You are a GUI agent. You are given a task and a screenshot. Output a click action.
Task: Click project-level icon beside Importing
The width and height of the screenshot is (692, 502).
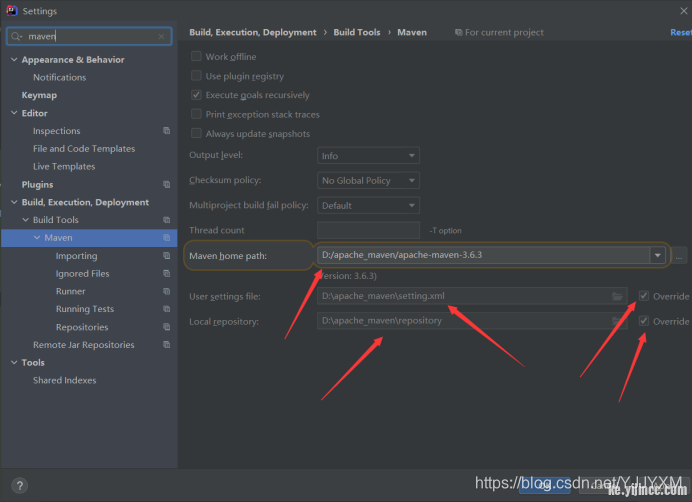tap(166, 256)
